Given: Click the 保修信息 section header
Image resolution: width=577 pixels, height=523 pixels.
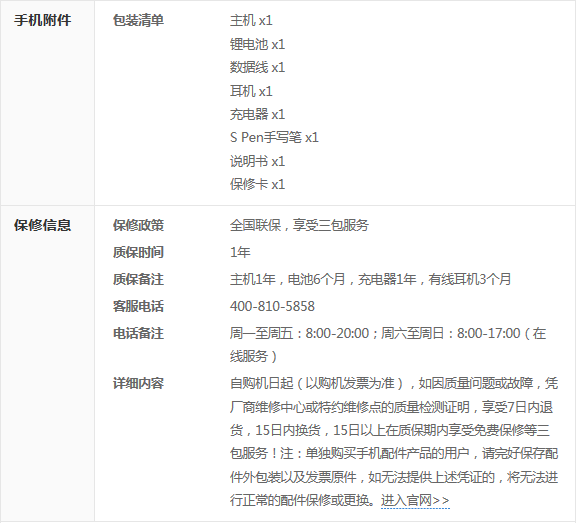Looking at the screenshot, I should tap(43, 225).
